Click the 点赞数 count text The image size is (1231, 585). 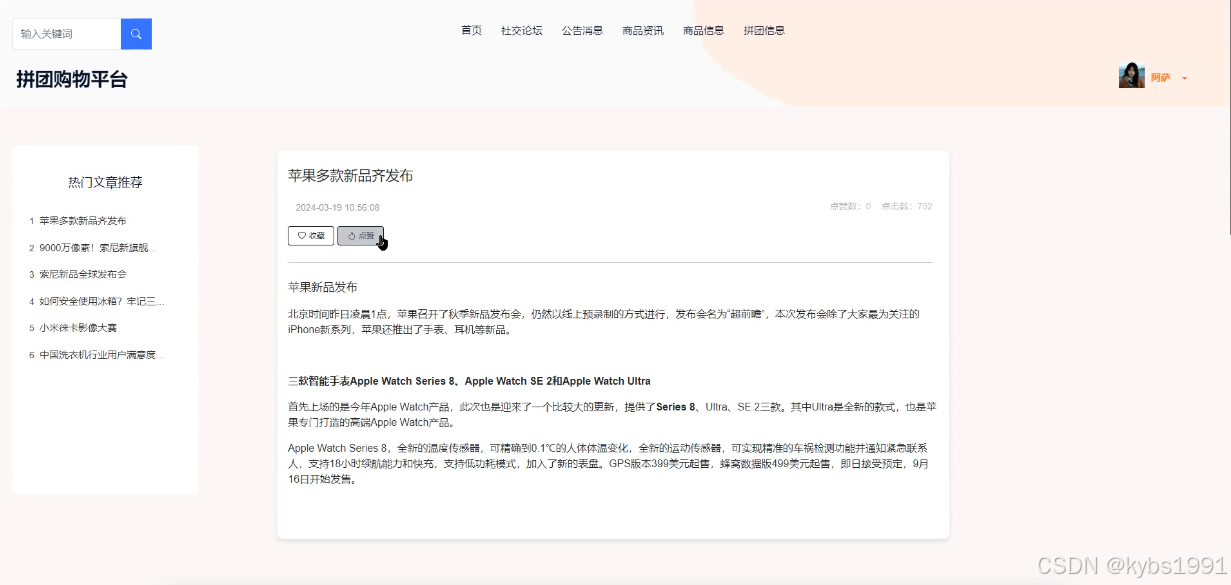coord(850,207)
